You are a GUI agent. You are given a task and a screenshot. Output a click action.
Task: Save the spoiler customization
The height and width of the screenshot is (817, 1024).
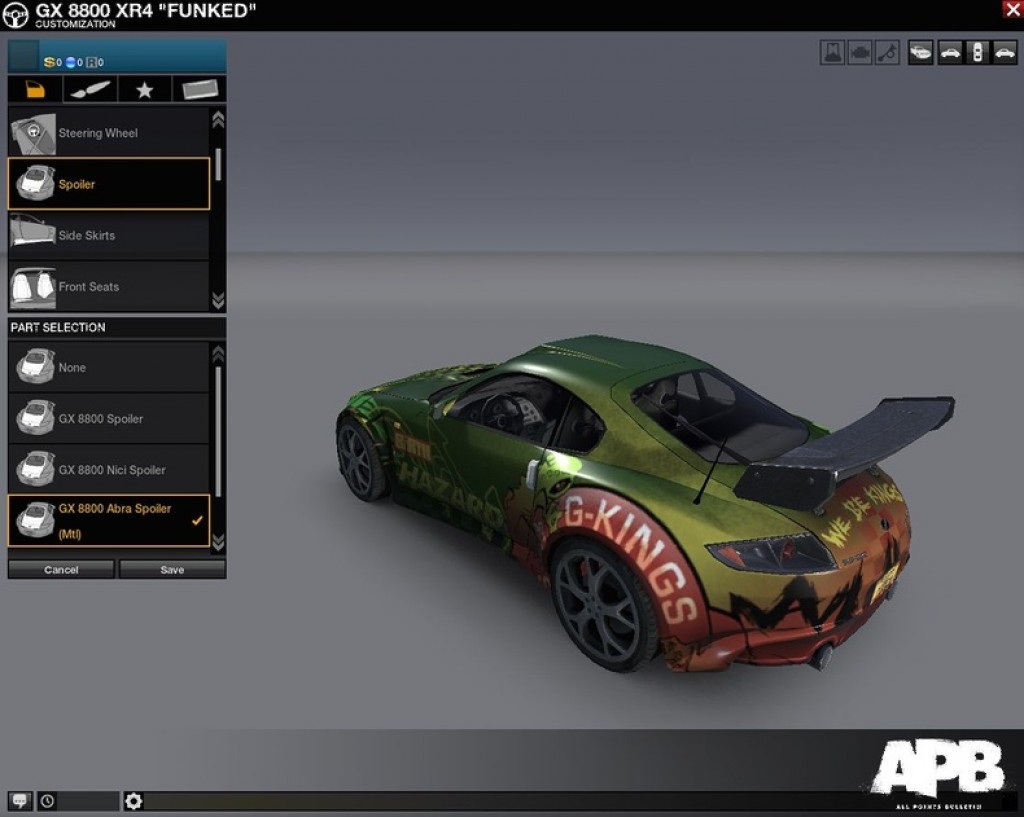click(x=172, y=570)
